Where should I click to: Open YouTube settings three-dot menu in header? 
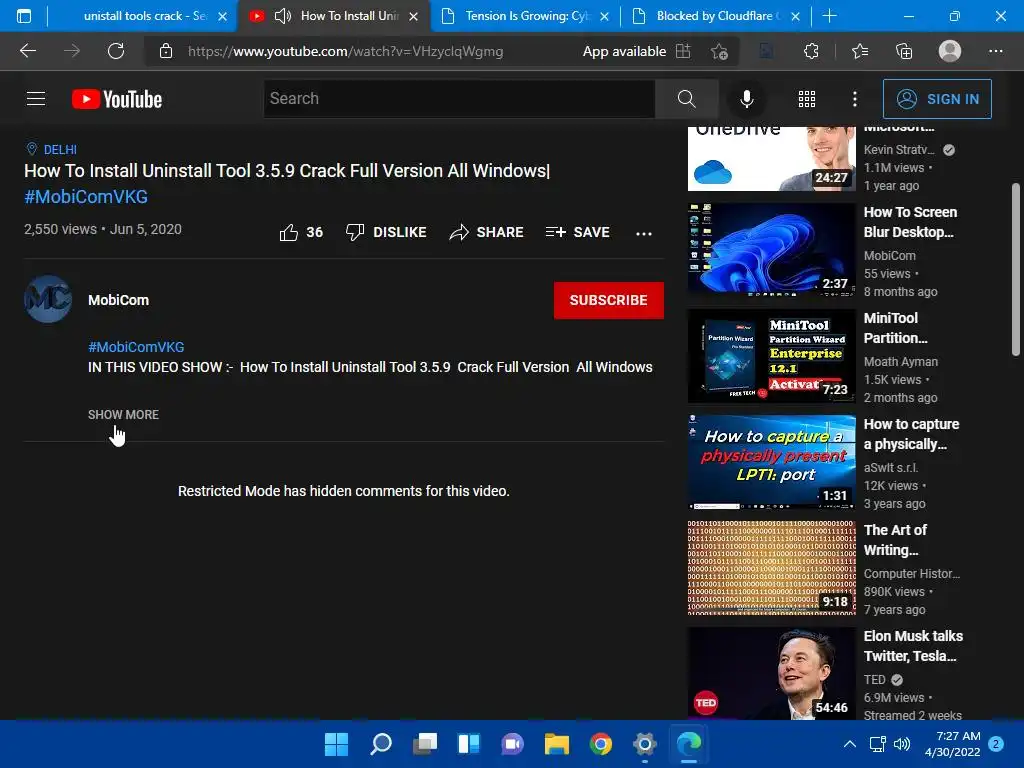pos(854,99)
